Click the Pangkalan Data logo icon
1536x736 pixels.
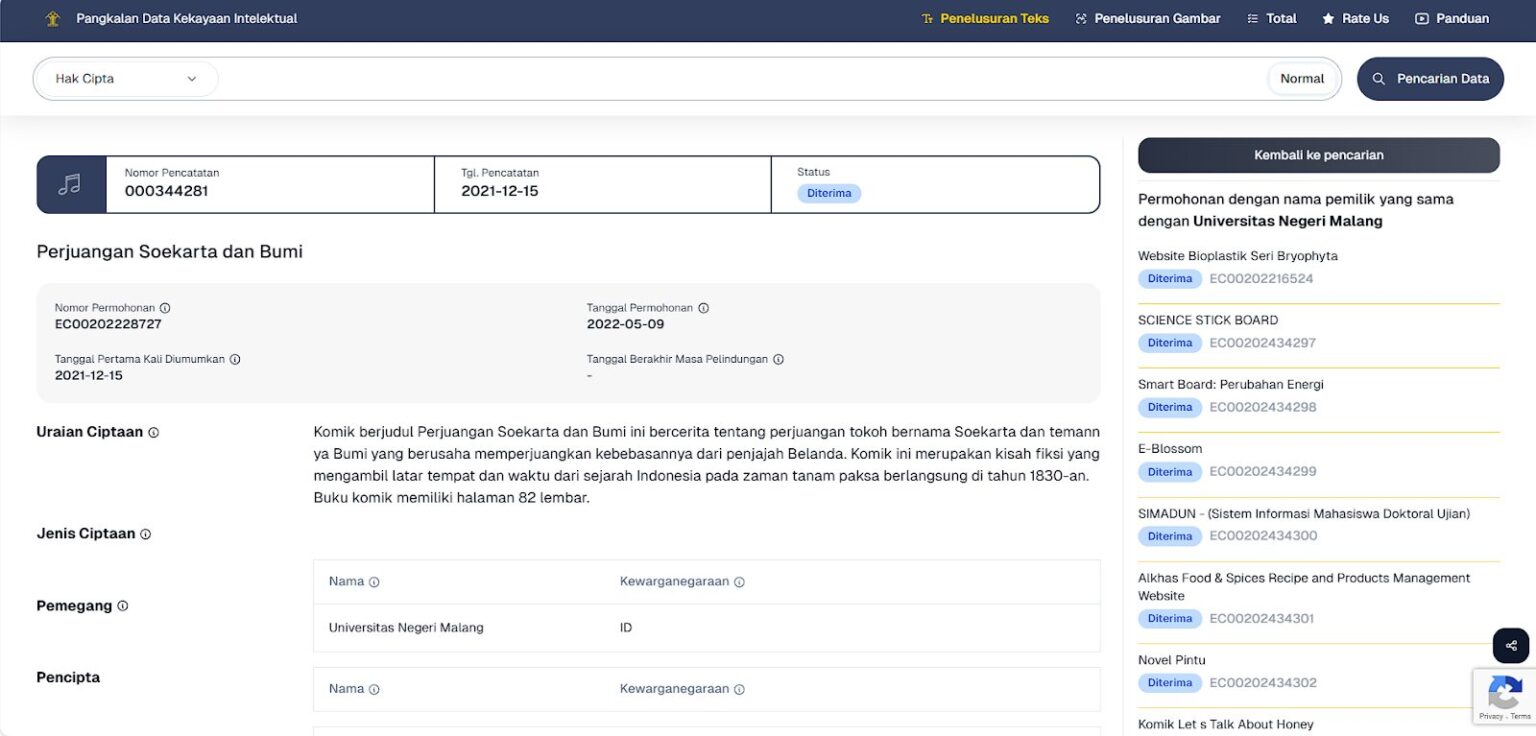[x=53, y=17]
